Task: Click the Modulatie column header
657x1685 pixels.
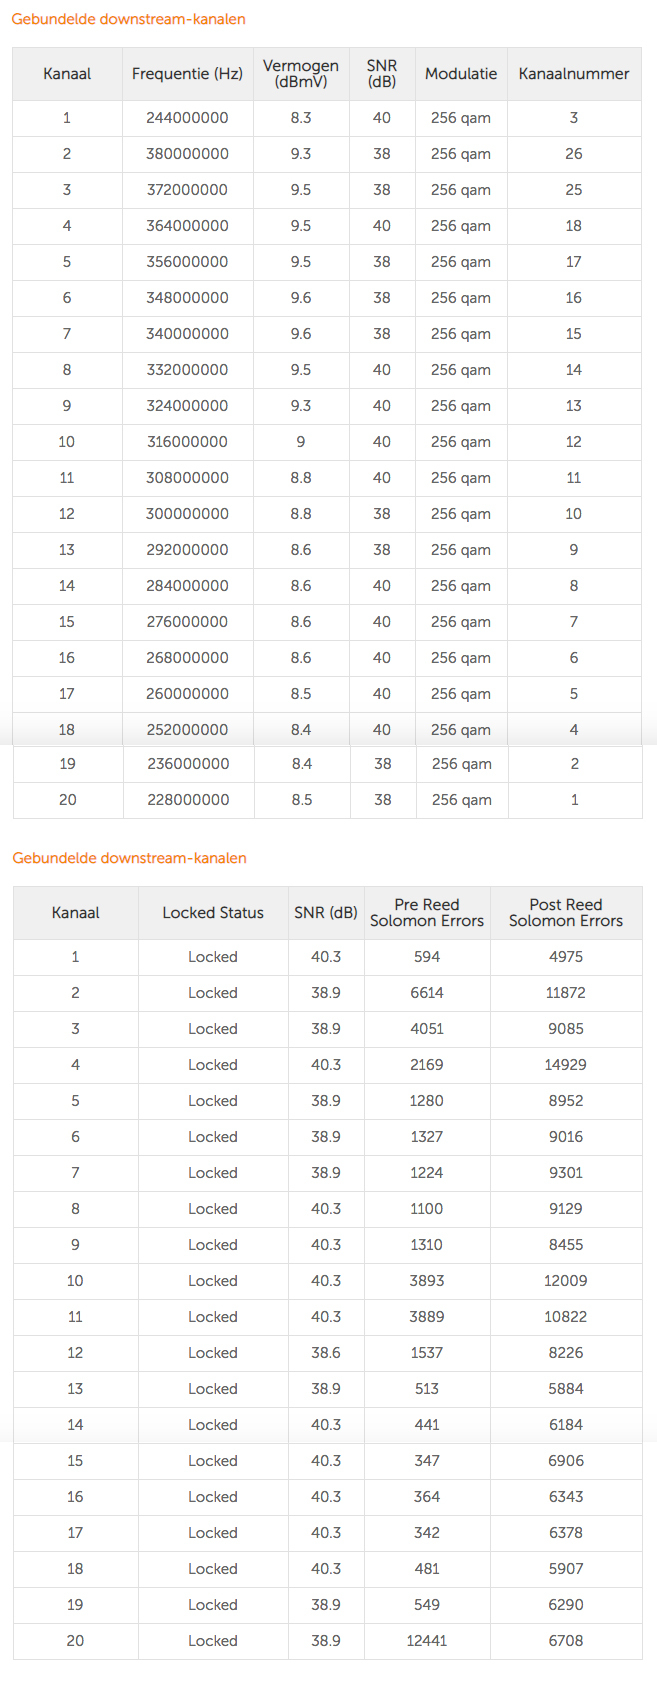Action: (x=461, y=74)
